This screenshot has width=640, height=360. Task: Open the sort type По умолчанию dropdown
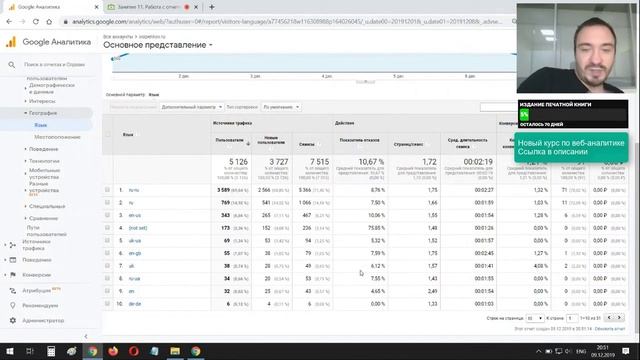point(281,107)
